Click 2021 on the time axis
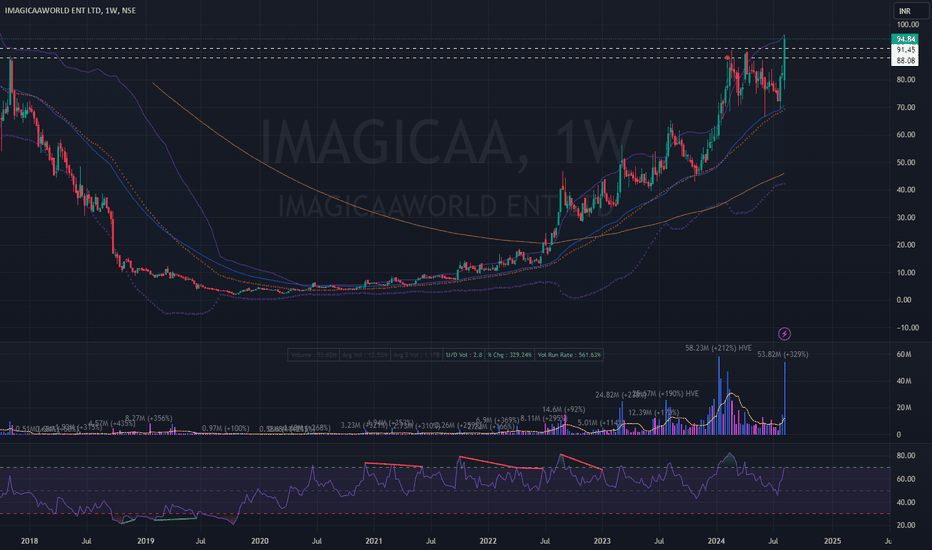The image size is (932, 550). [x=374, y=541]
